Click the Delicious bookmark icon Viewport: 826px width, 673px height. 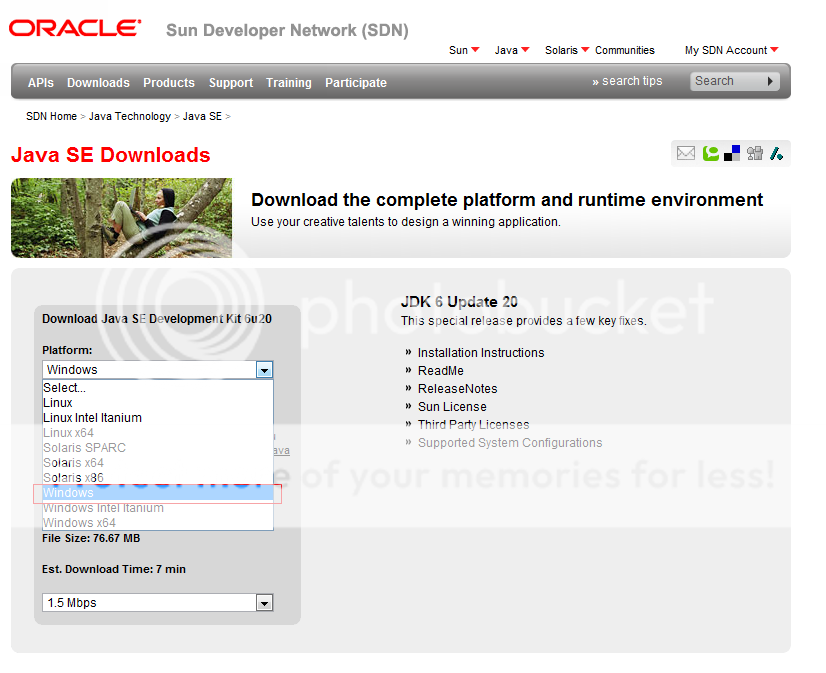pyautogui.click(x=732, y=153)
